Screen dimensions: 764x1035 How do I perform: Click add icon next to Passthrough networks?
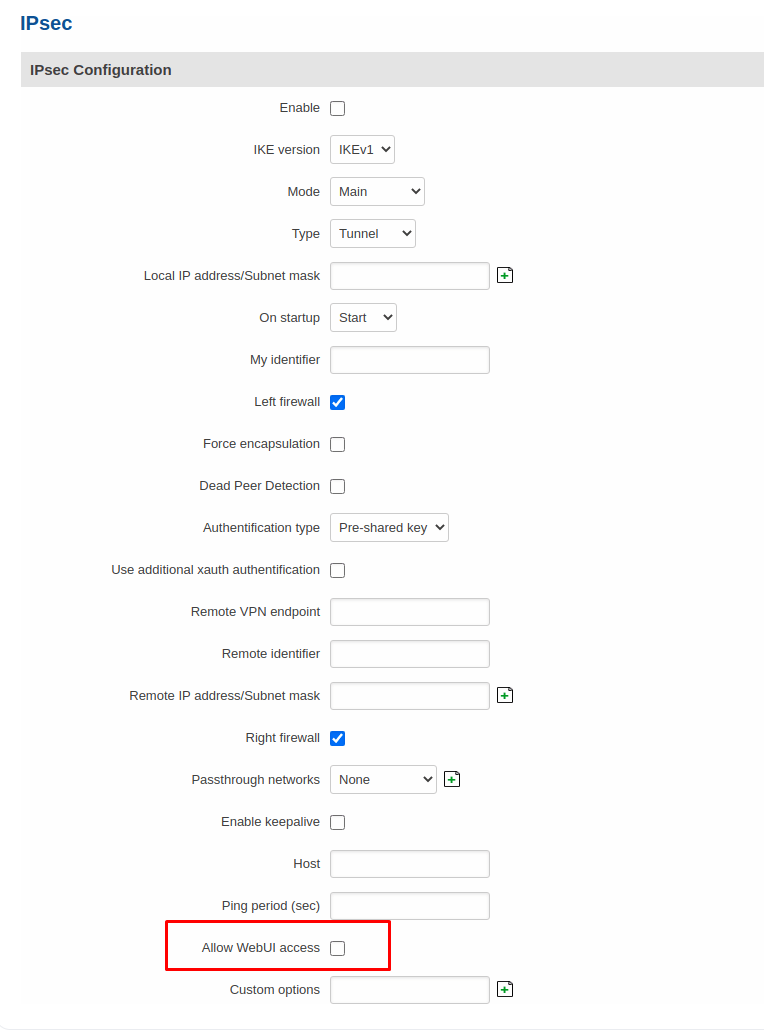[x=452, y=780]
